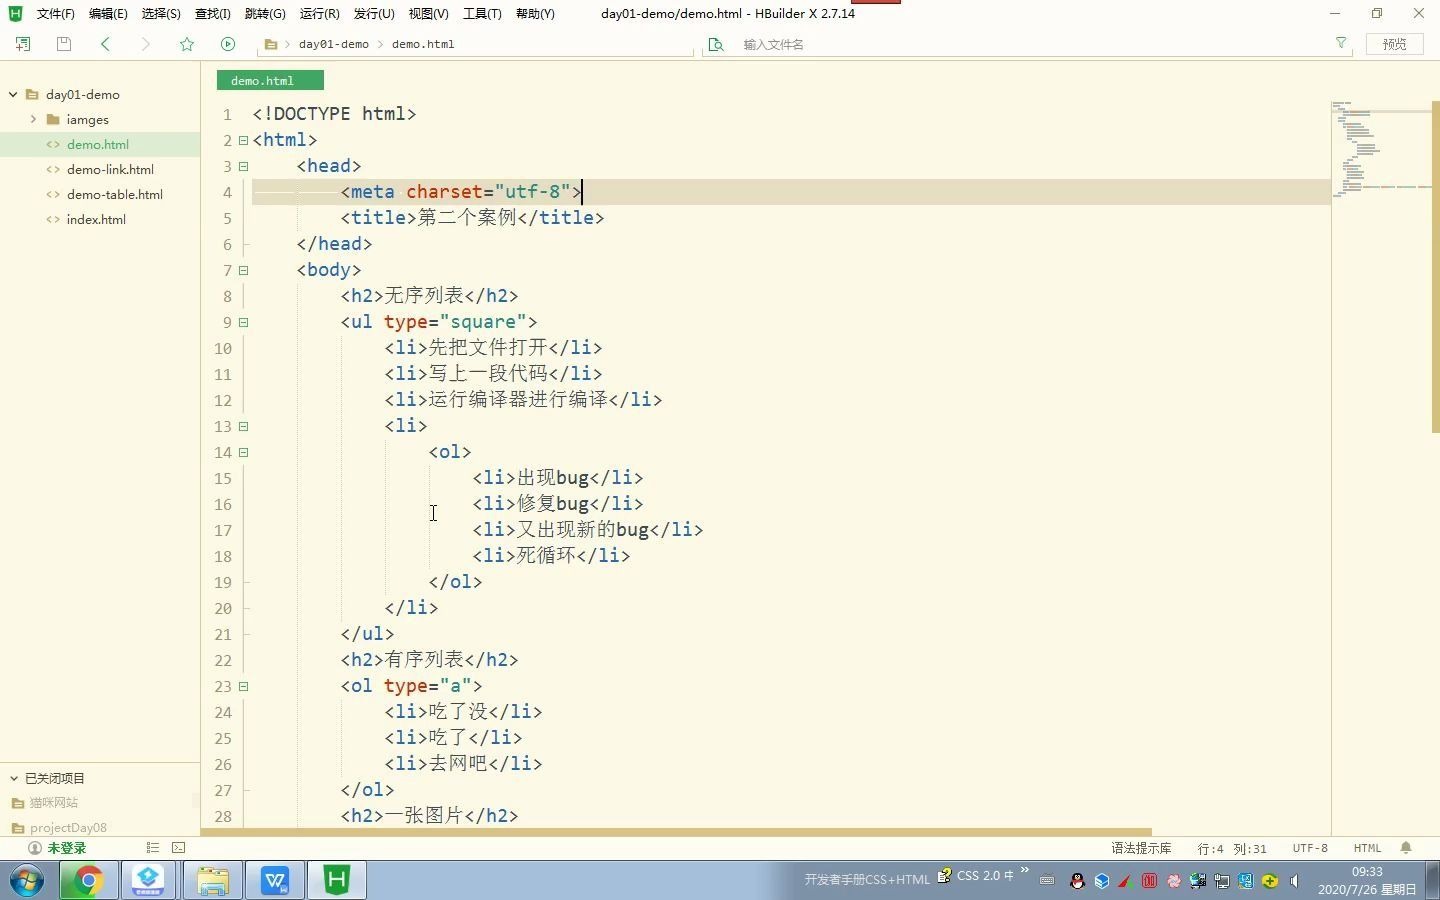Open the 工具(T) menu
This screenshot has height=900, width=1440.
tap(482, 14)
